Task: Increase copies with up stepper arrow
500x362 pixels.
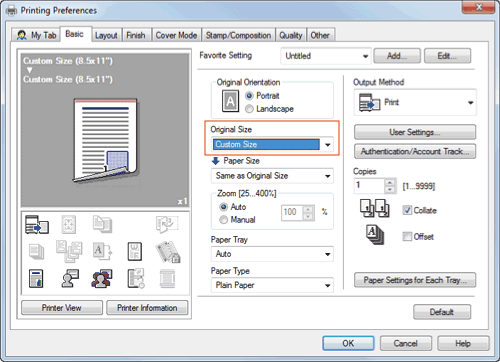Action: point(390,182)
